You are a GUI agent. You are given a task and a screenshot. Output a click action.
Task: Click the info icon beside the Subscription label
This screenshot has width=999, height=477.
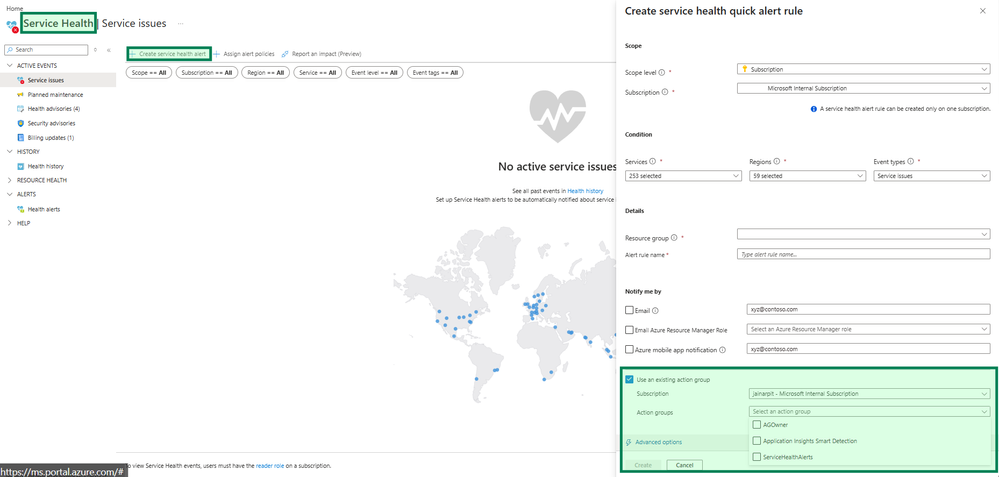point(665,92)
